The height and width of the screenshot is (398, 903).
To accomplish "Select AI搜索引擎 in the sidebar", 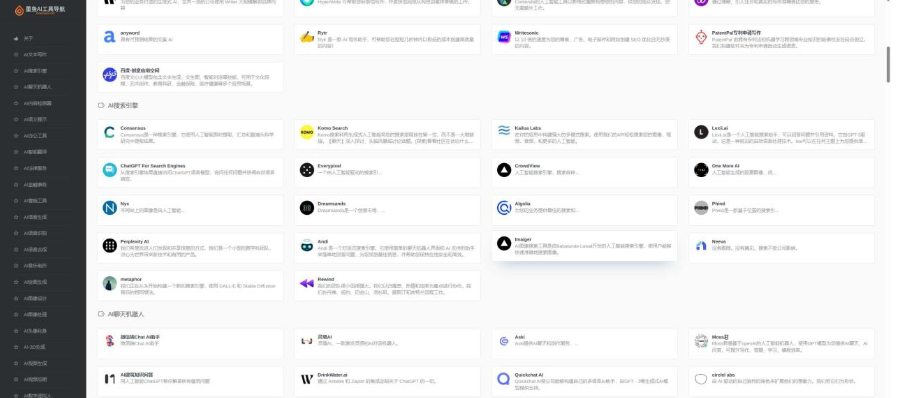I will point(35,71).
